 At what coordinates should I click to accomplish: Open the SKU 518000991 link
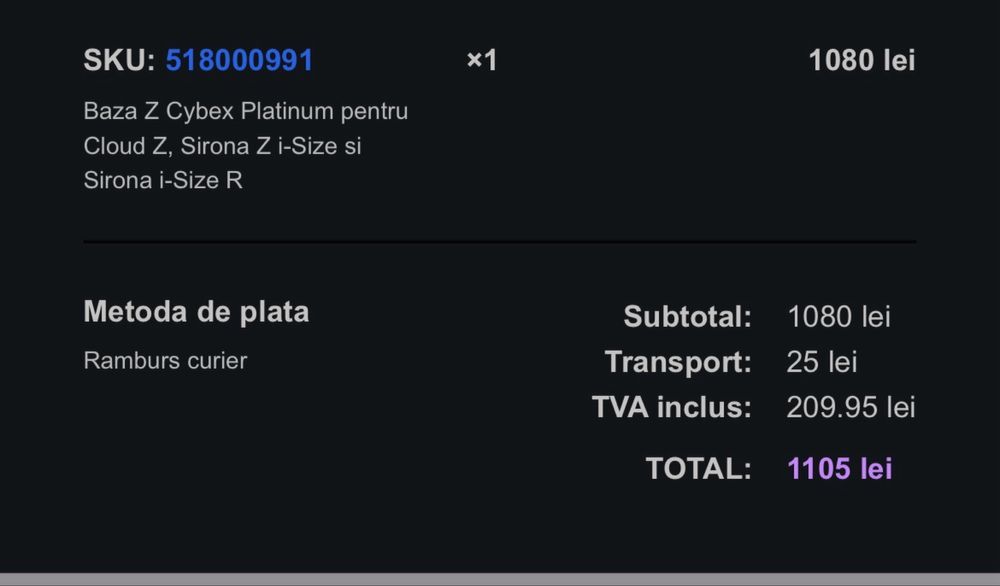point(239,60)
